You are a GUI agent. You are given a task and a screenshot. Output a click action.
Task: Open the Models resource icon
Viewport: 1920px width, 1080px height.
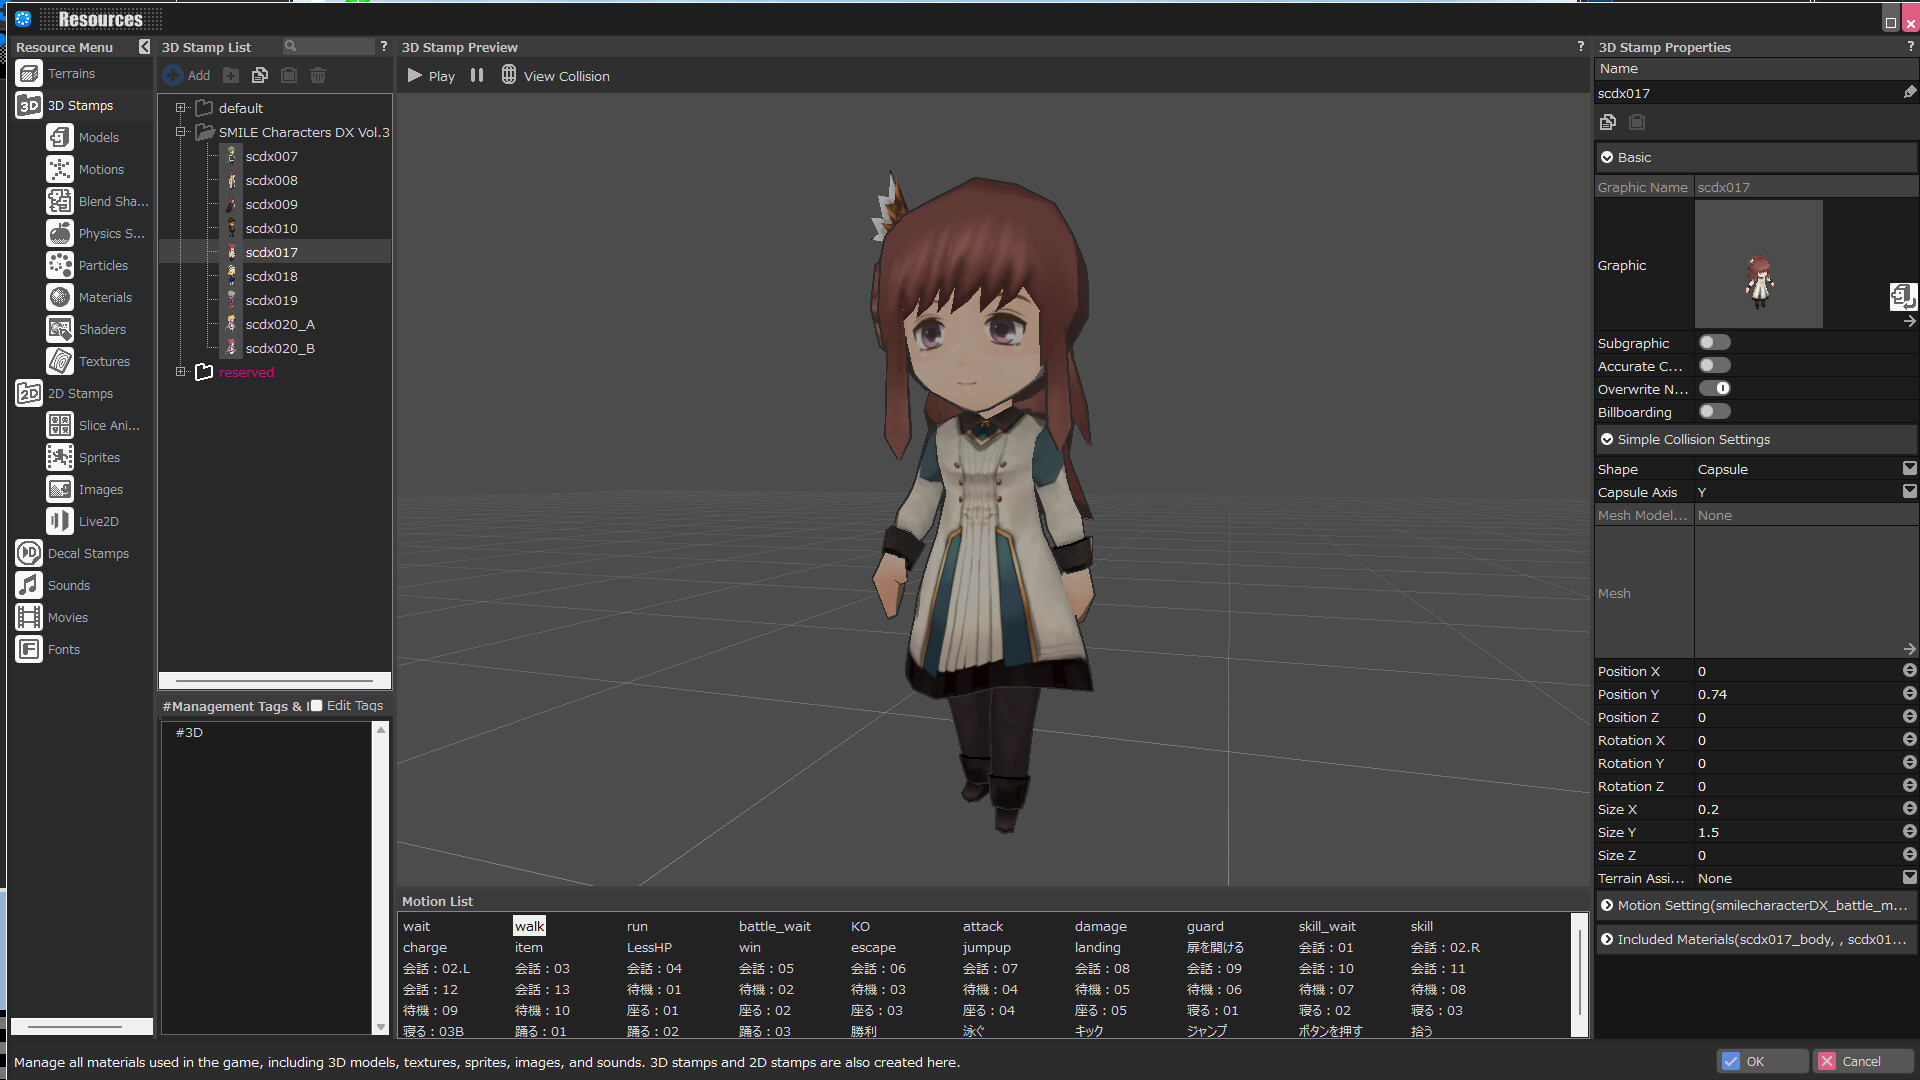pyautogui.click(x=60, y=137)
